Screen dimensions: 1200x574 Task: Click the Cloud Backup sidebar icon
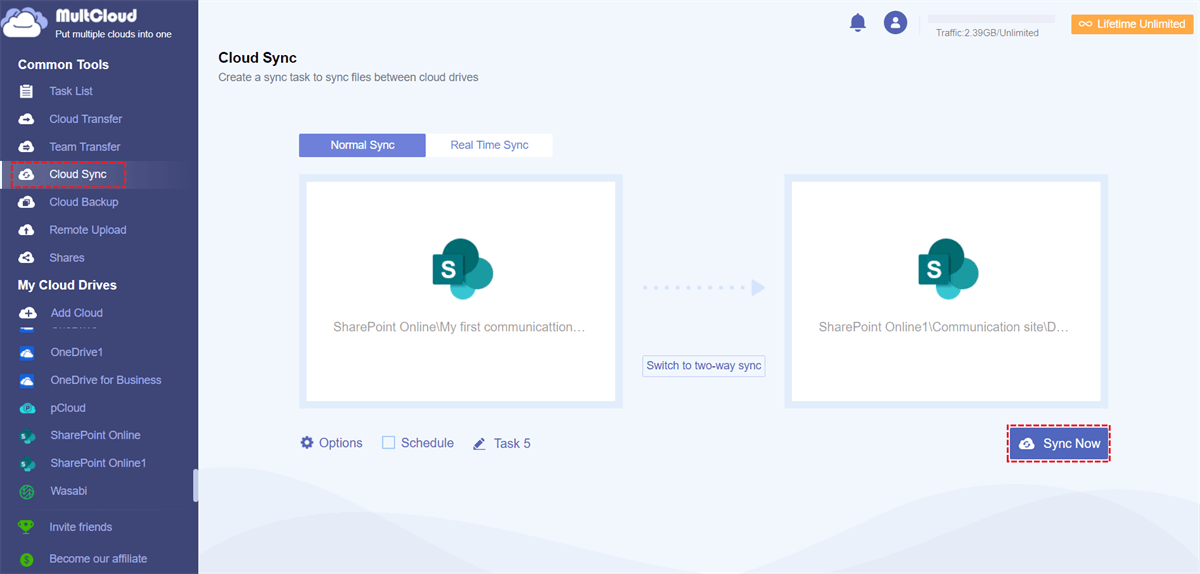pyautogui.click(x=27, y=202)
